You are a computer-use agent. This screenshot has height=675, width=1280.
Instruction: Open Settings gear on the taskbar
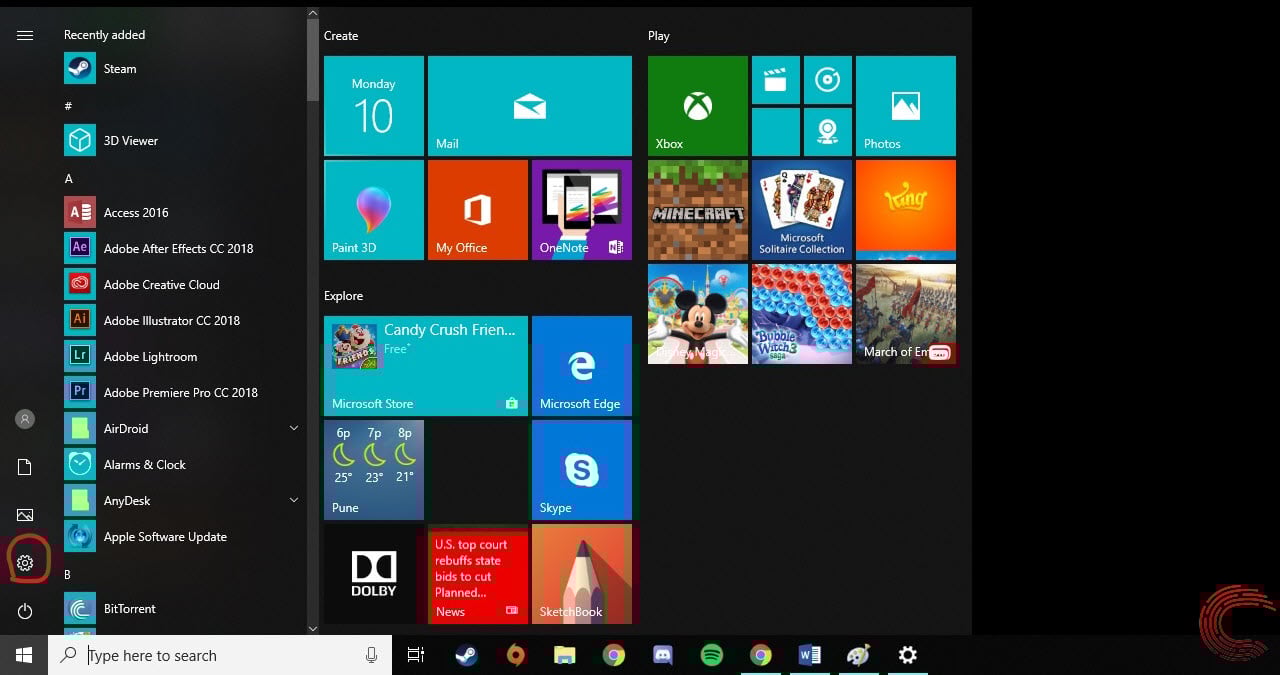tap(908, 655)
